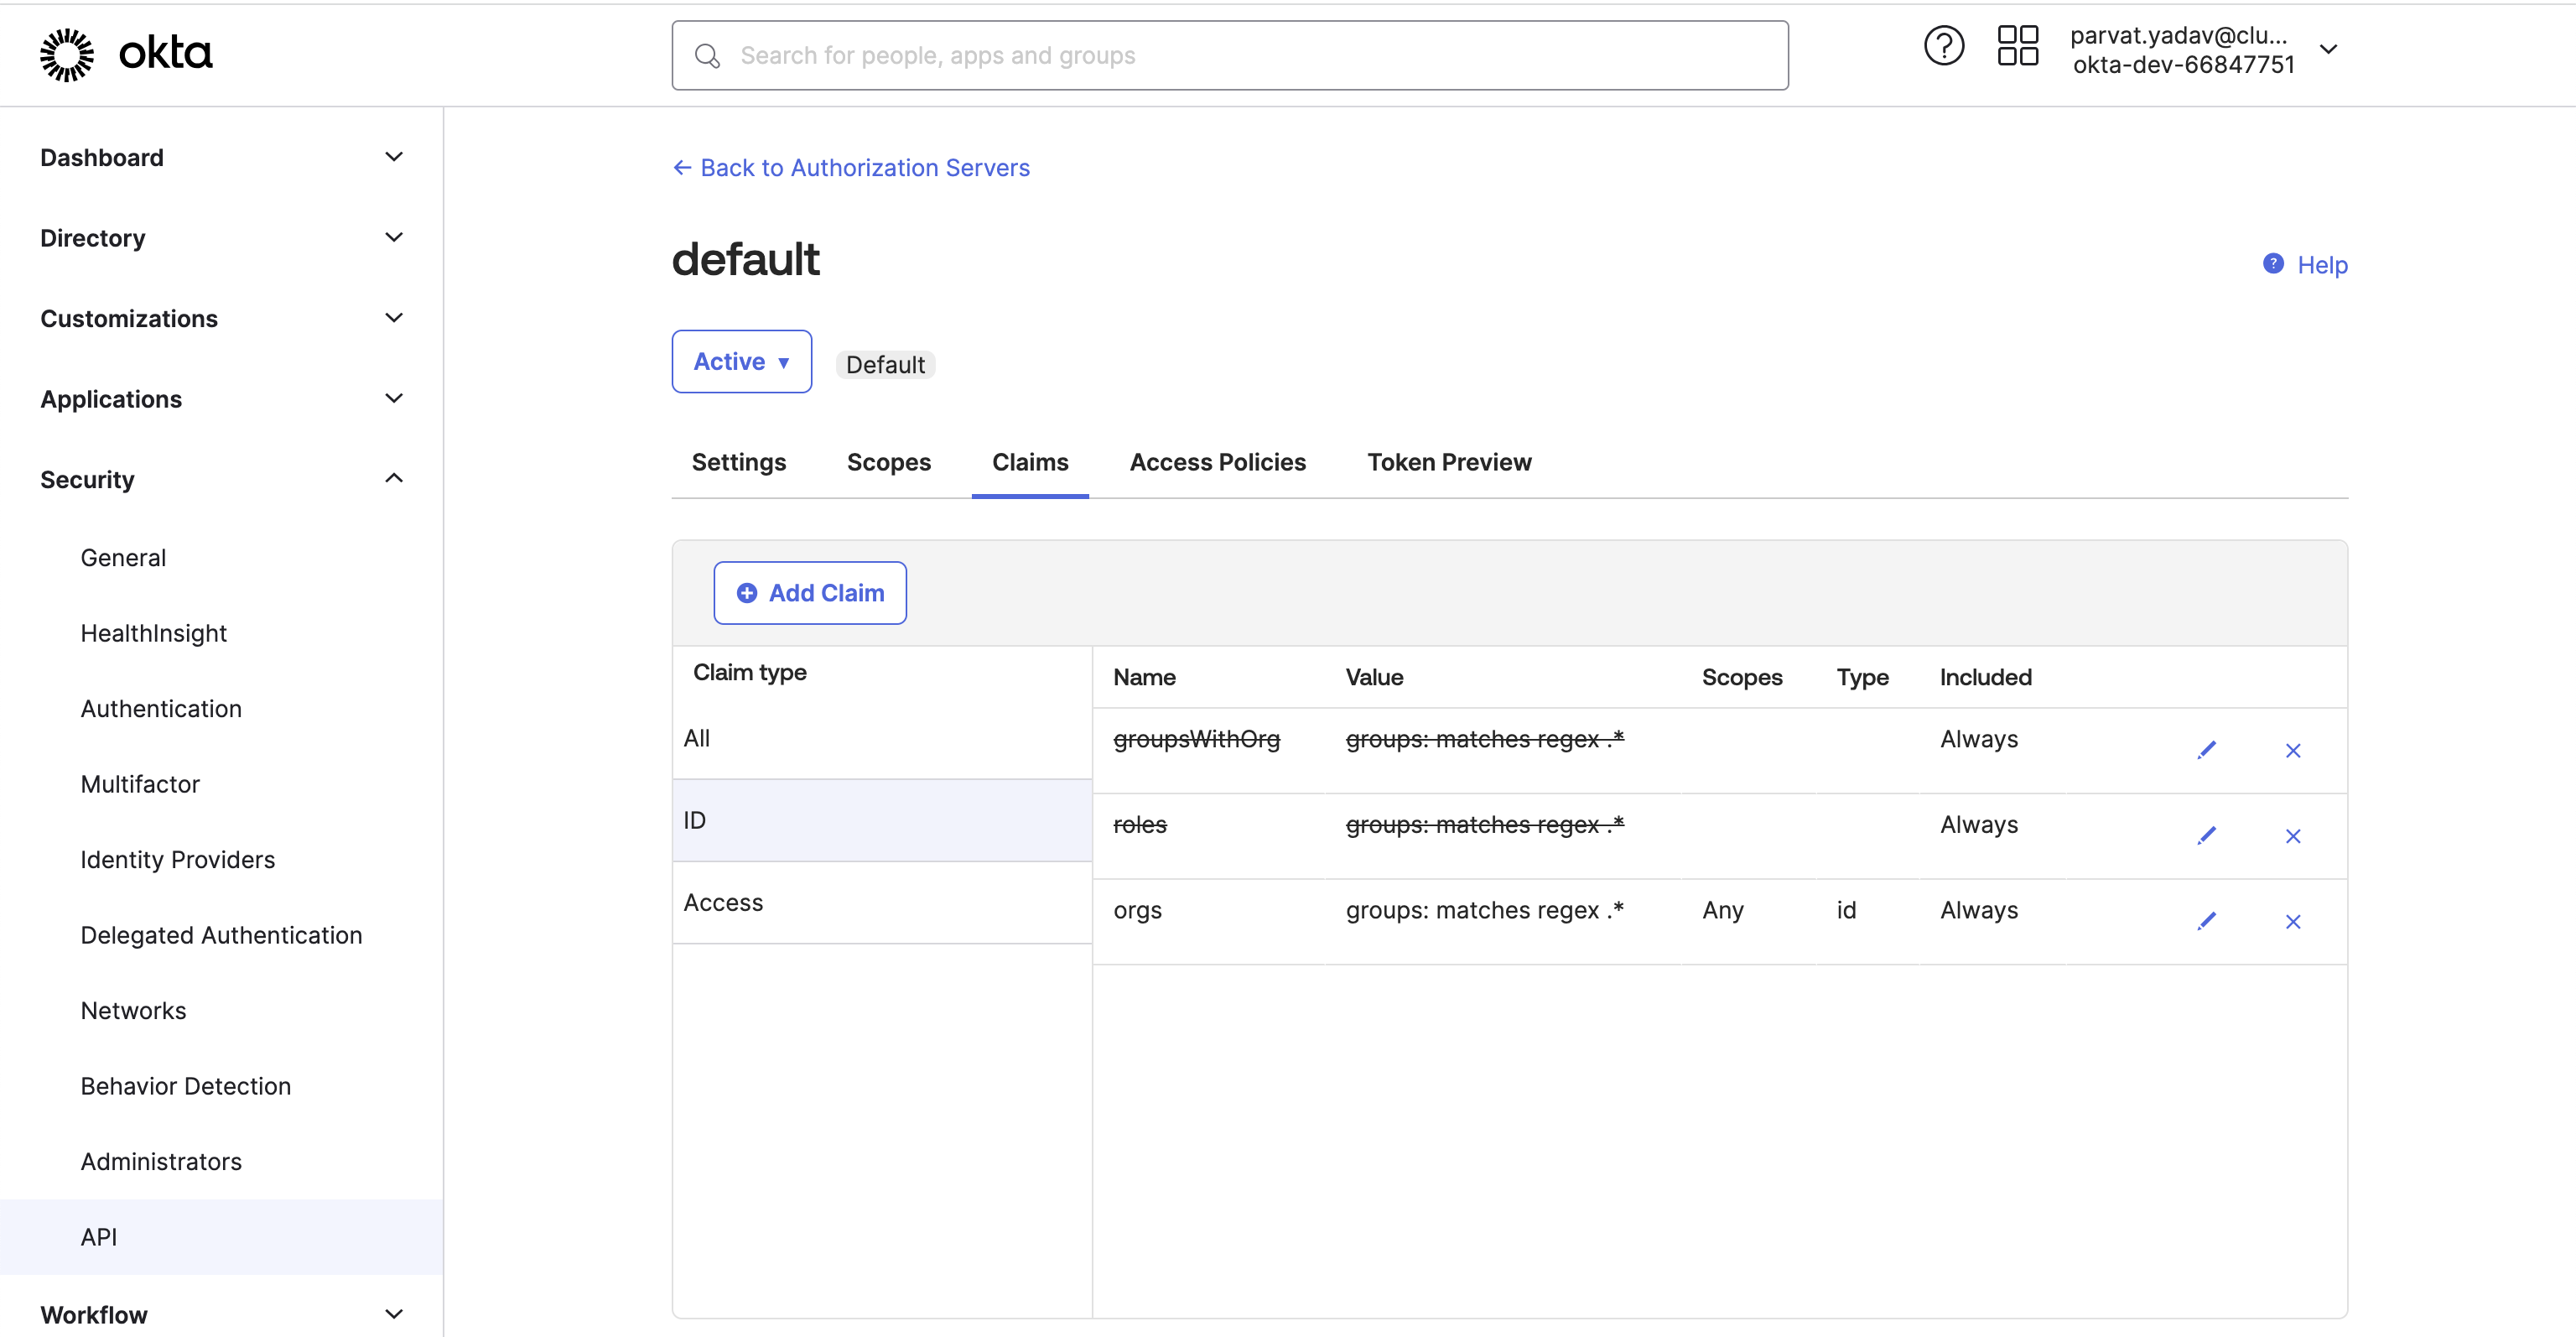Click the edit icon for orgs claim
2576x1337 pixels.
click(x=2208, y=920)
